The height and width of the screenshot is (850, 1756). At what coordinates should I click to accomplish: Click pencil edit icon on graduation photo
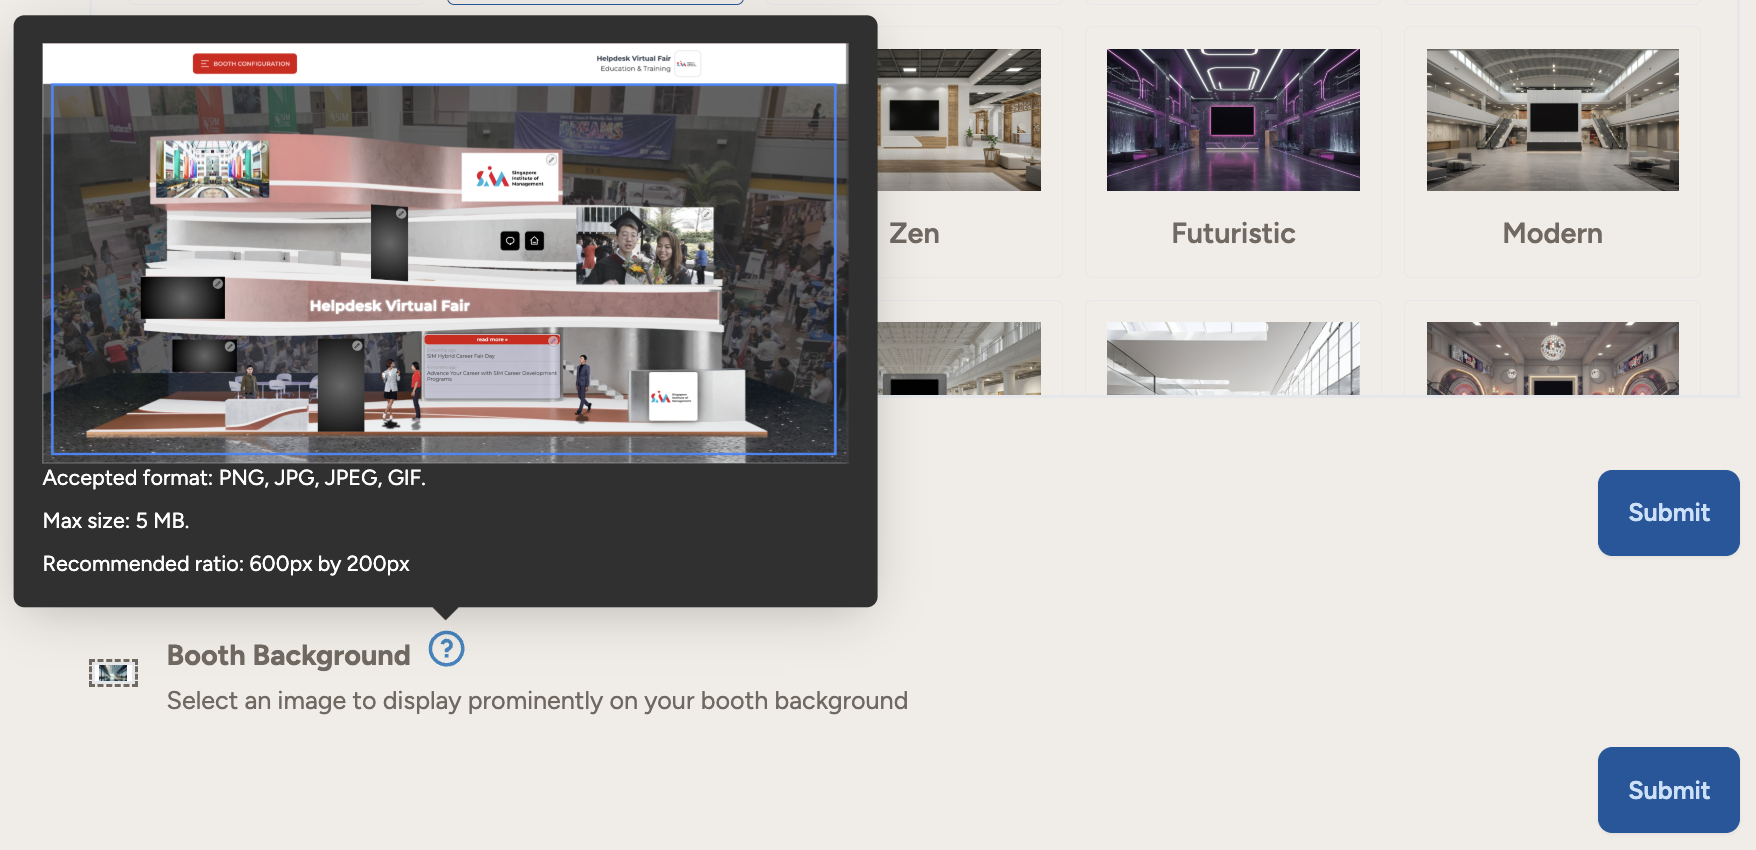point(705,215)
